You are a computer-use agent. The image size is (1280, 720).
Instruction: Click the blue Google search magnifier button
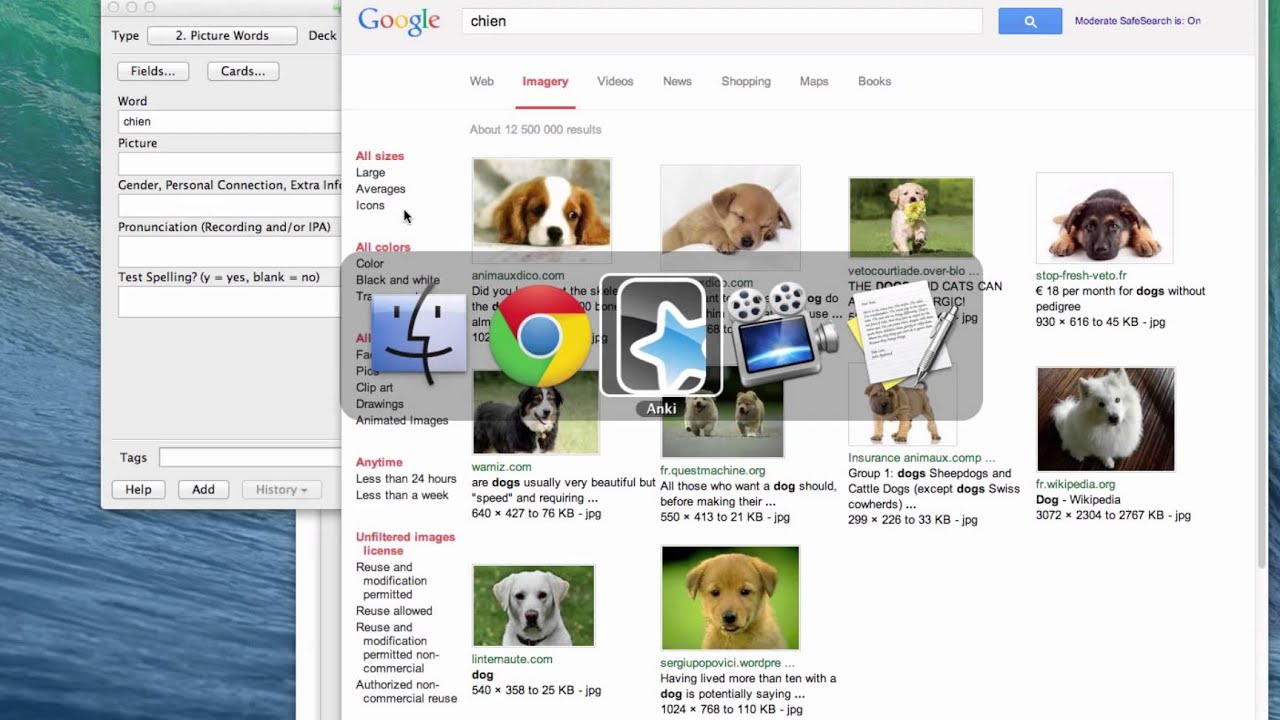pos(1030,21)
